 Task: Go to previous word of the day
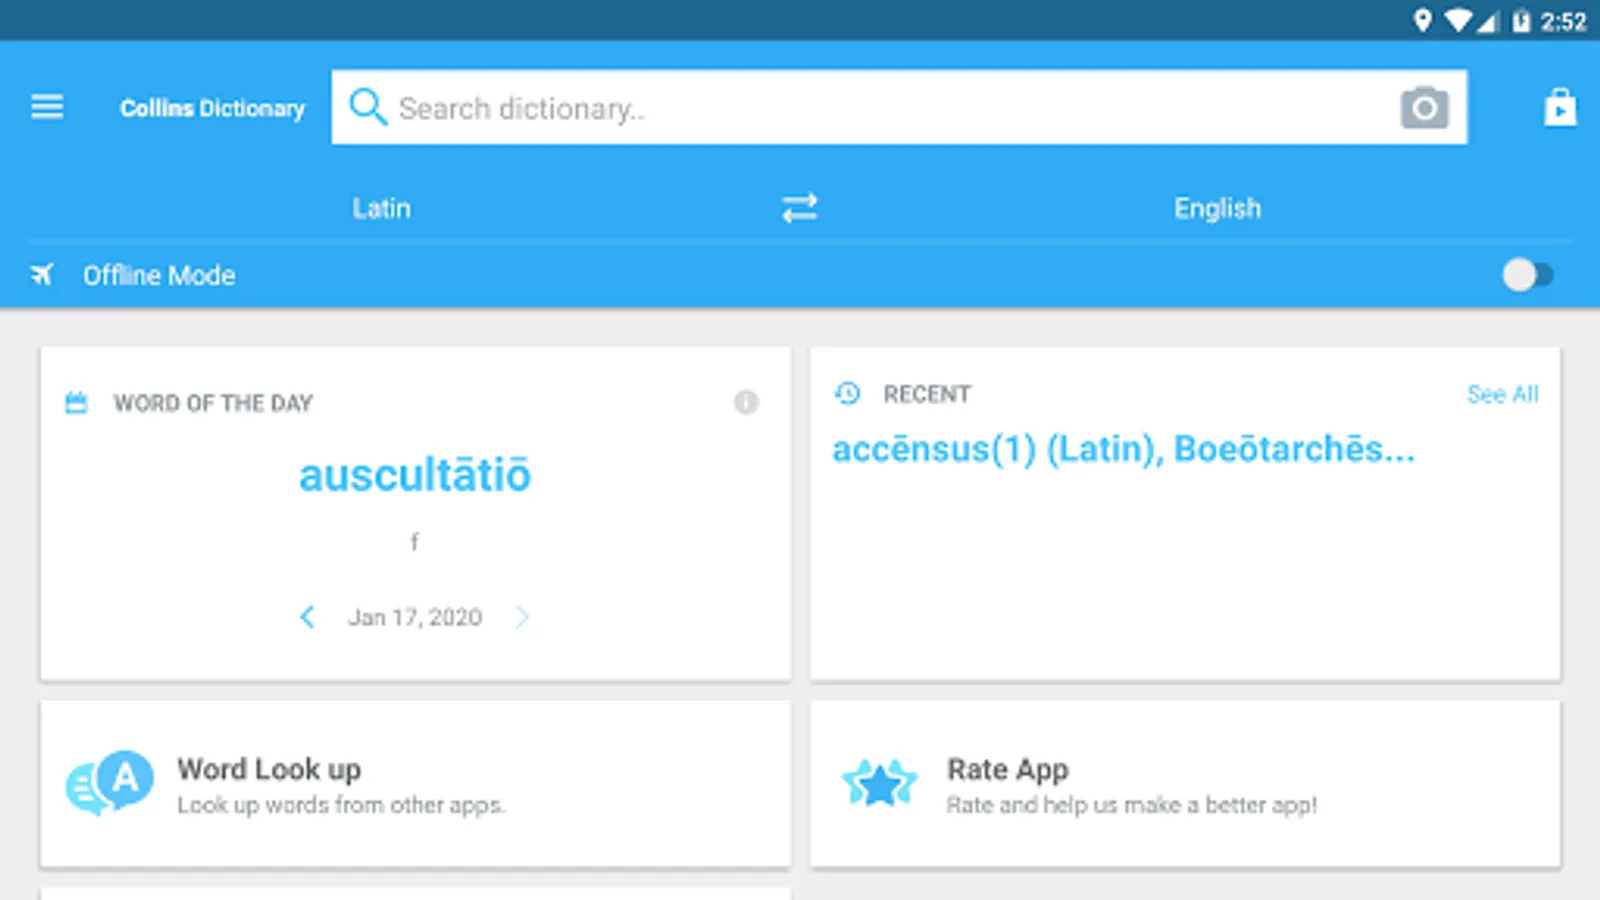[307, 617]
